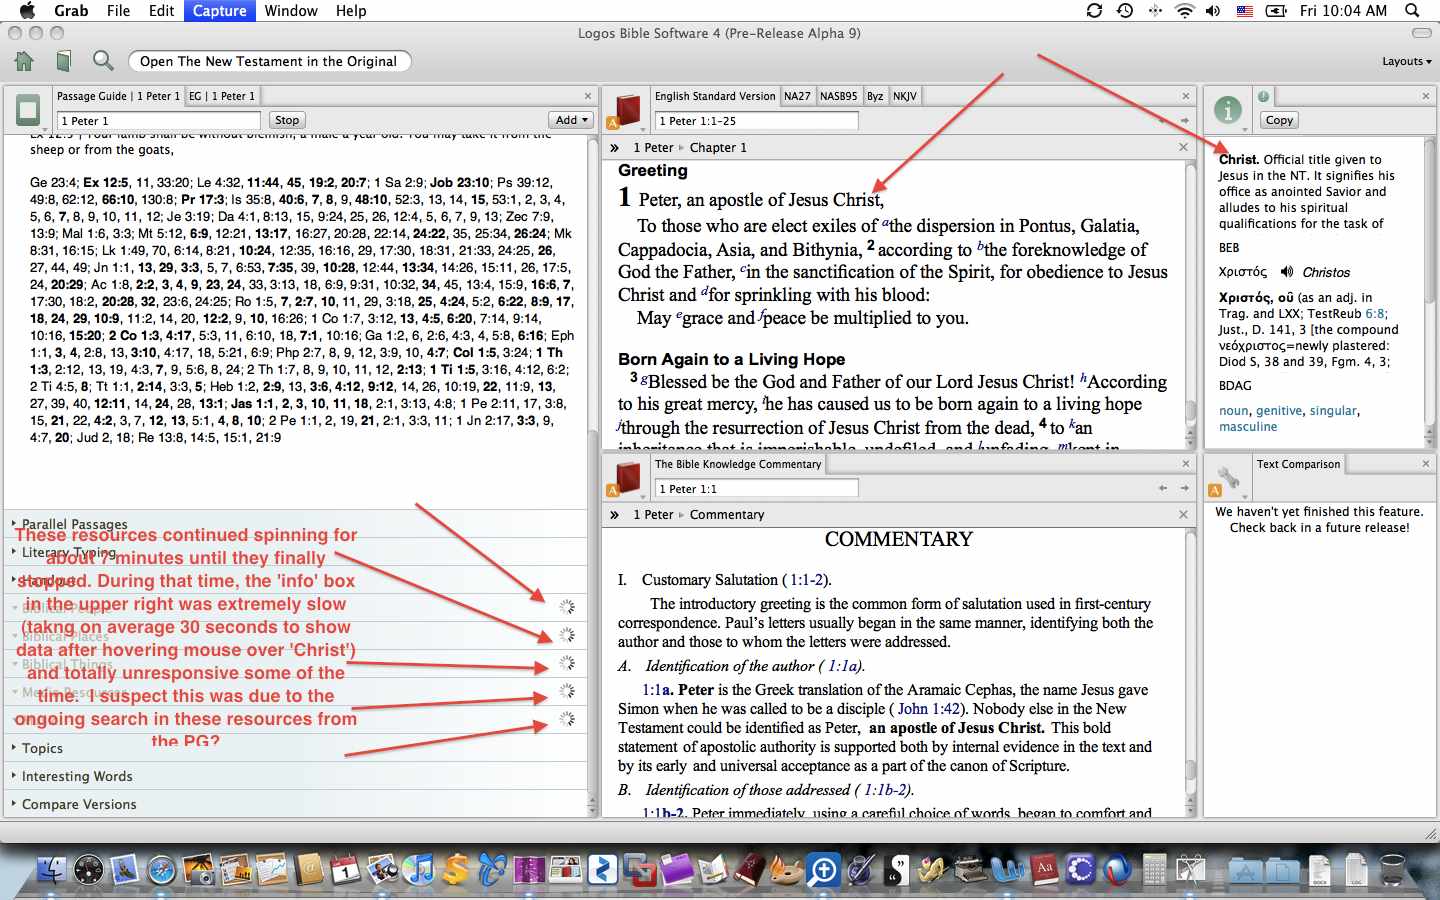Image resolution: width=1440 pixels, height=900 pixels.
Task: Click the Commentary panel vertical scrollbar
Action: click(x=1191, y=671)
